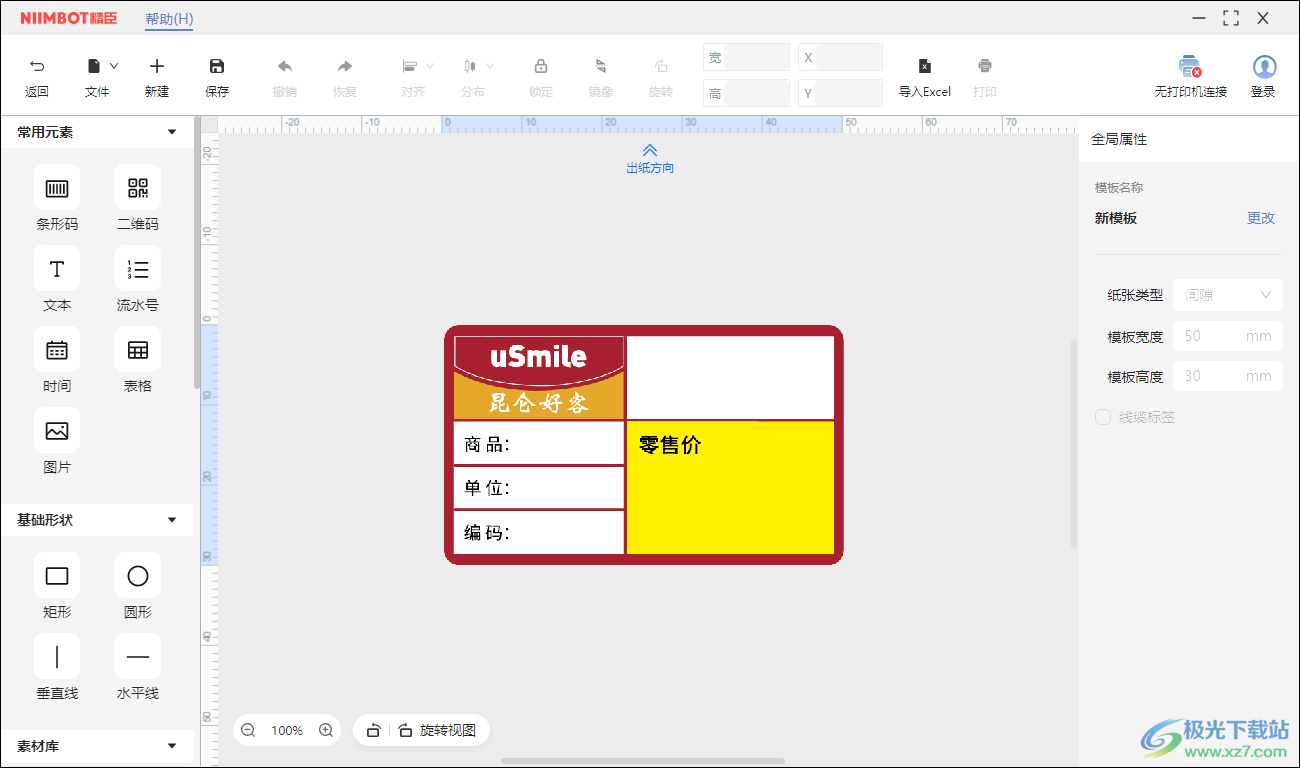Click the 旋转视图 rotate view button
Image resolution: width=1300 pixels, height=768 pixels.
coord(437,730)
